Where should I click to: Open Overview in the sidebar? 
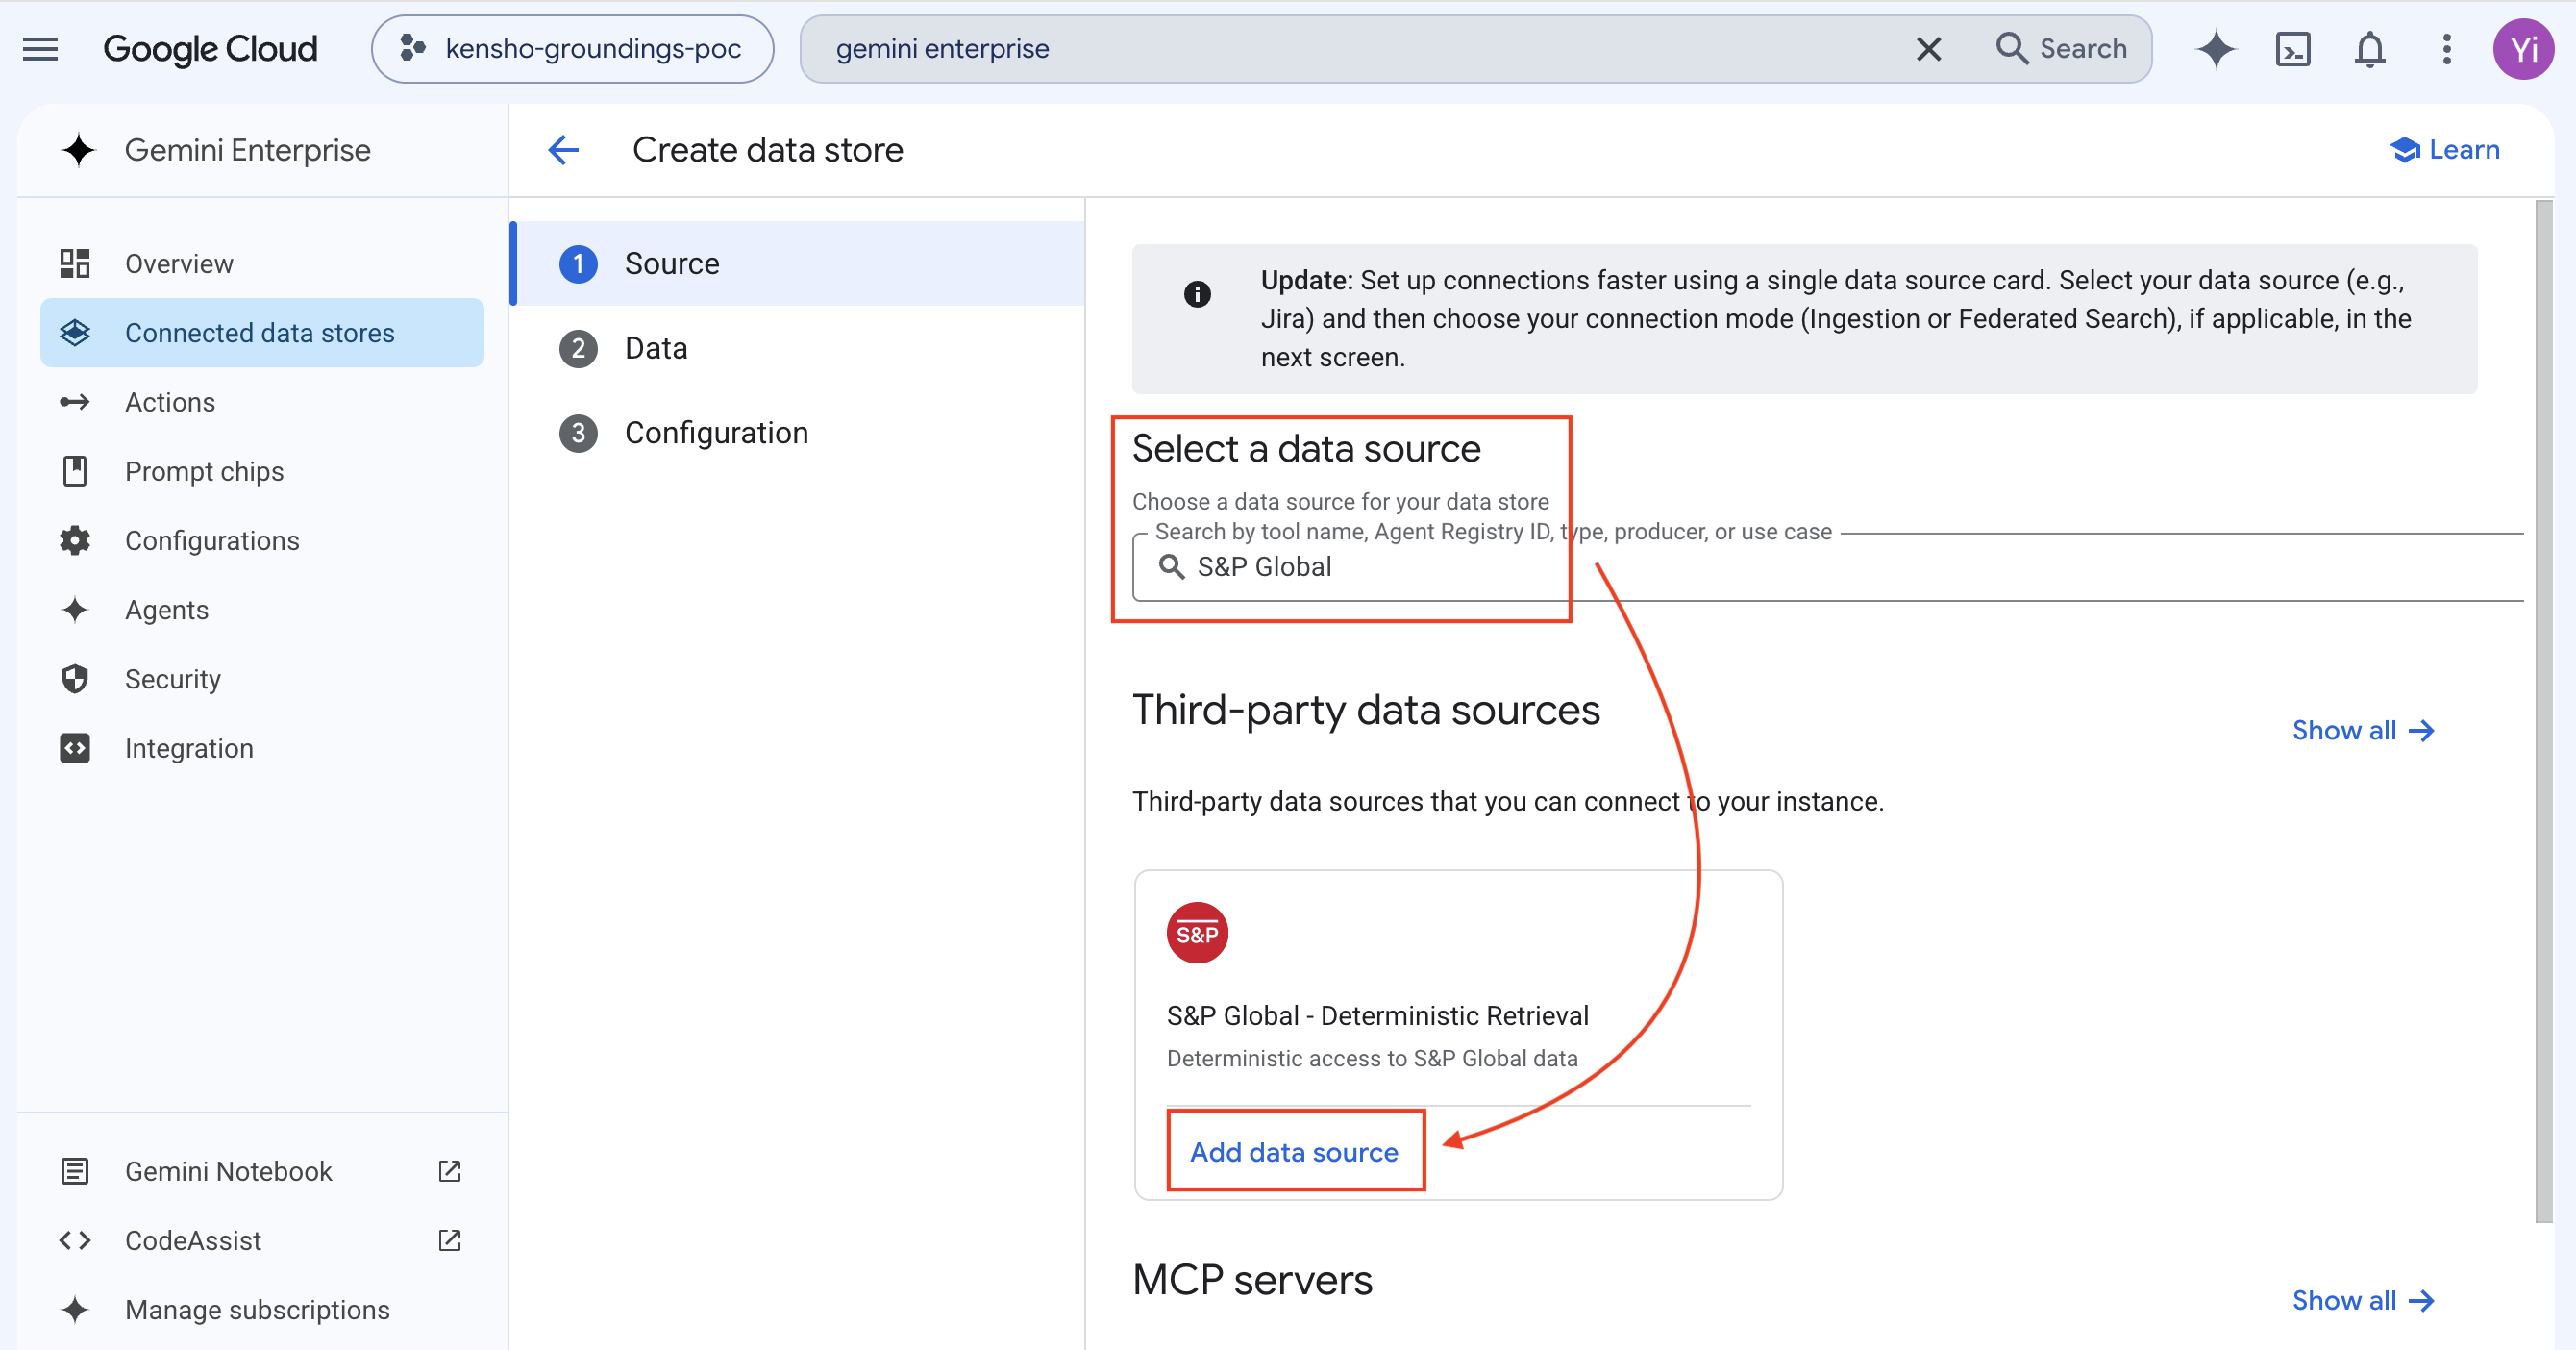[262, 263]
